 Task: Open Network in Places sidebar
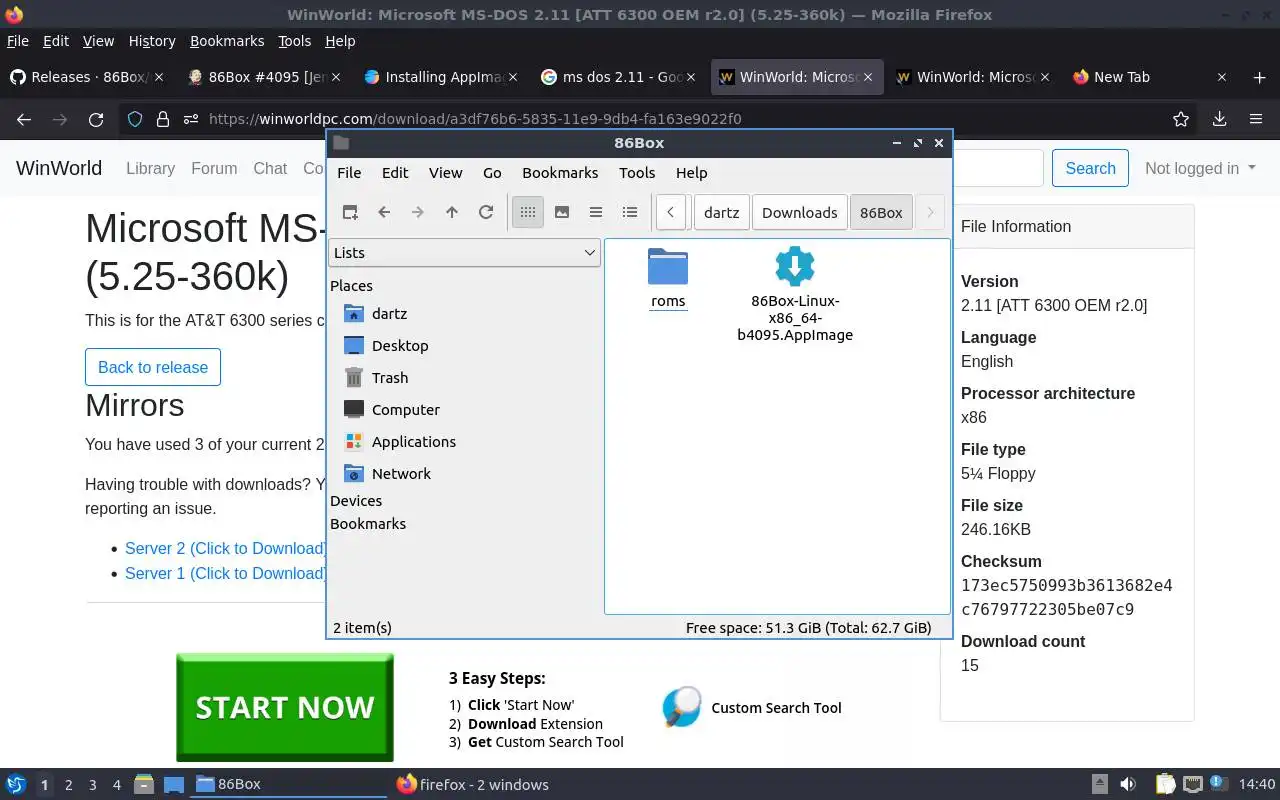(x=401, y=473)
